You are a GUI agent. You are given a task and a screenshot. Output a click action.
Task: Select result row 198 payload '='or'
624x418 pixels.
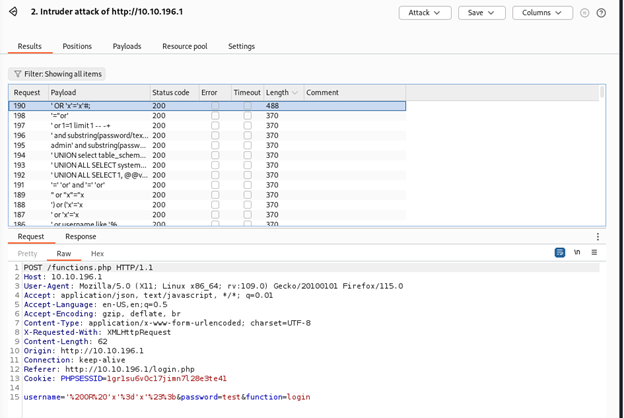tap(207, 116)
